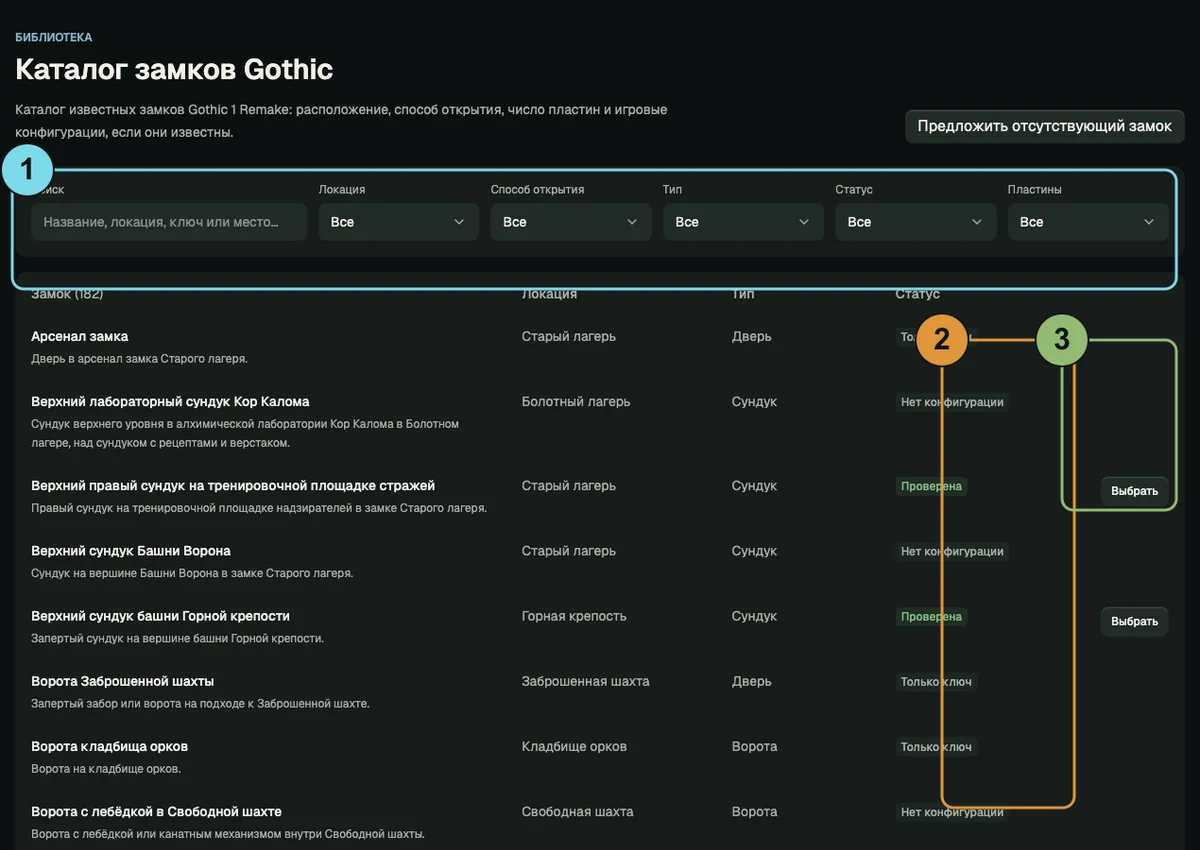Select Ворота Заброшенной шахты entry

[123, 681]
